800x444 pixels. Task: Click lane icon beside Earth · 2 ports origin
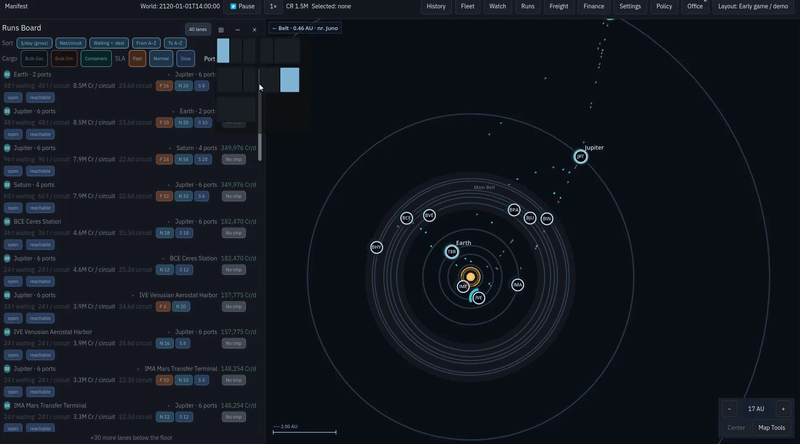(7, 75)
